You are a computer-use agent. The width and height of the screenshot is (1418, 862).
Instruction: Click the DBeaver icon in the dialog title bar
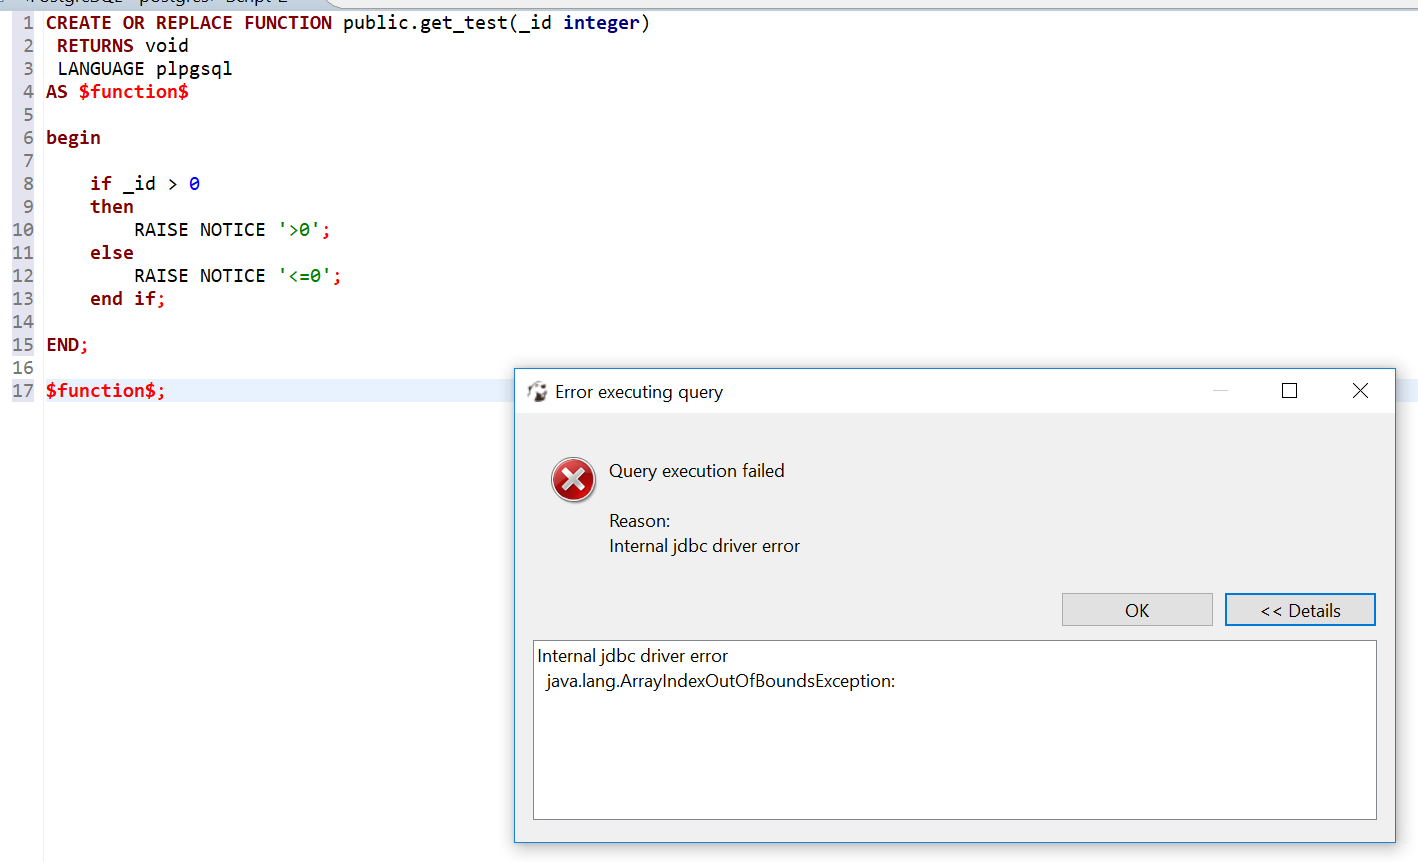[537, 391]
